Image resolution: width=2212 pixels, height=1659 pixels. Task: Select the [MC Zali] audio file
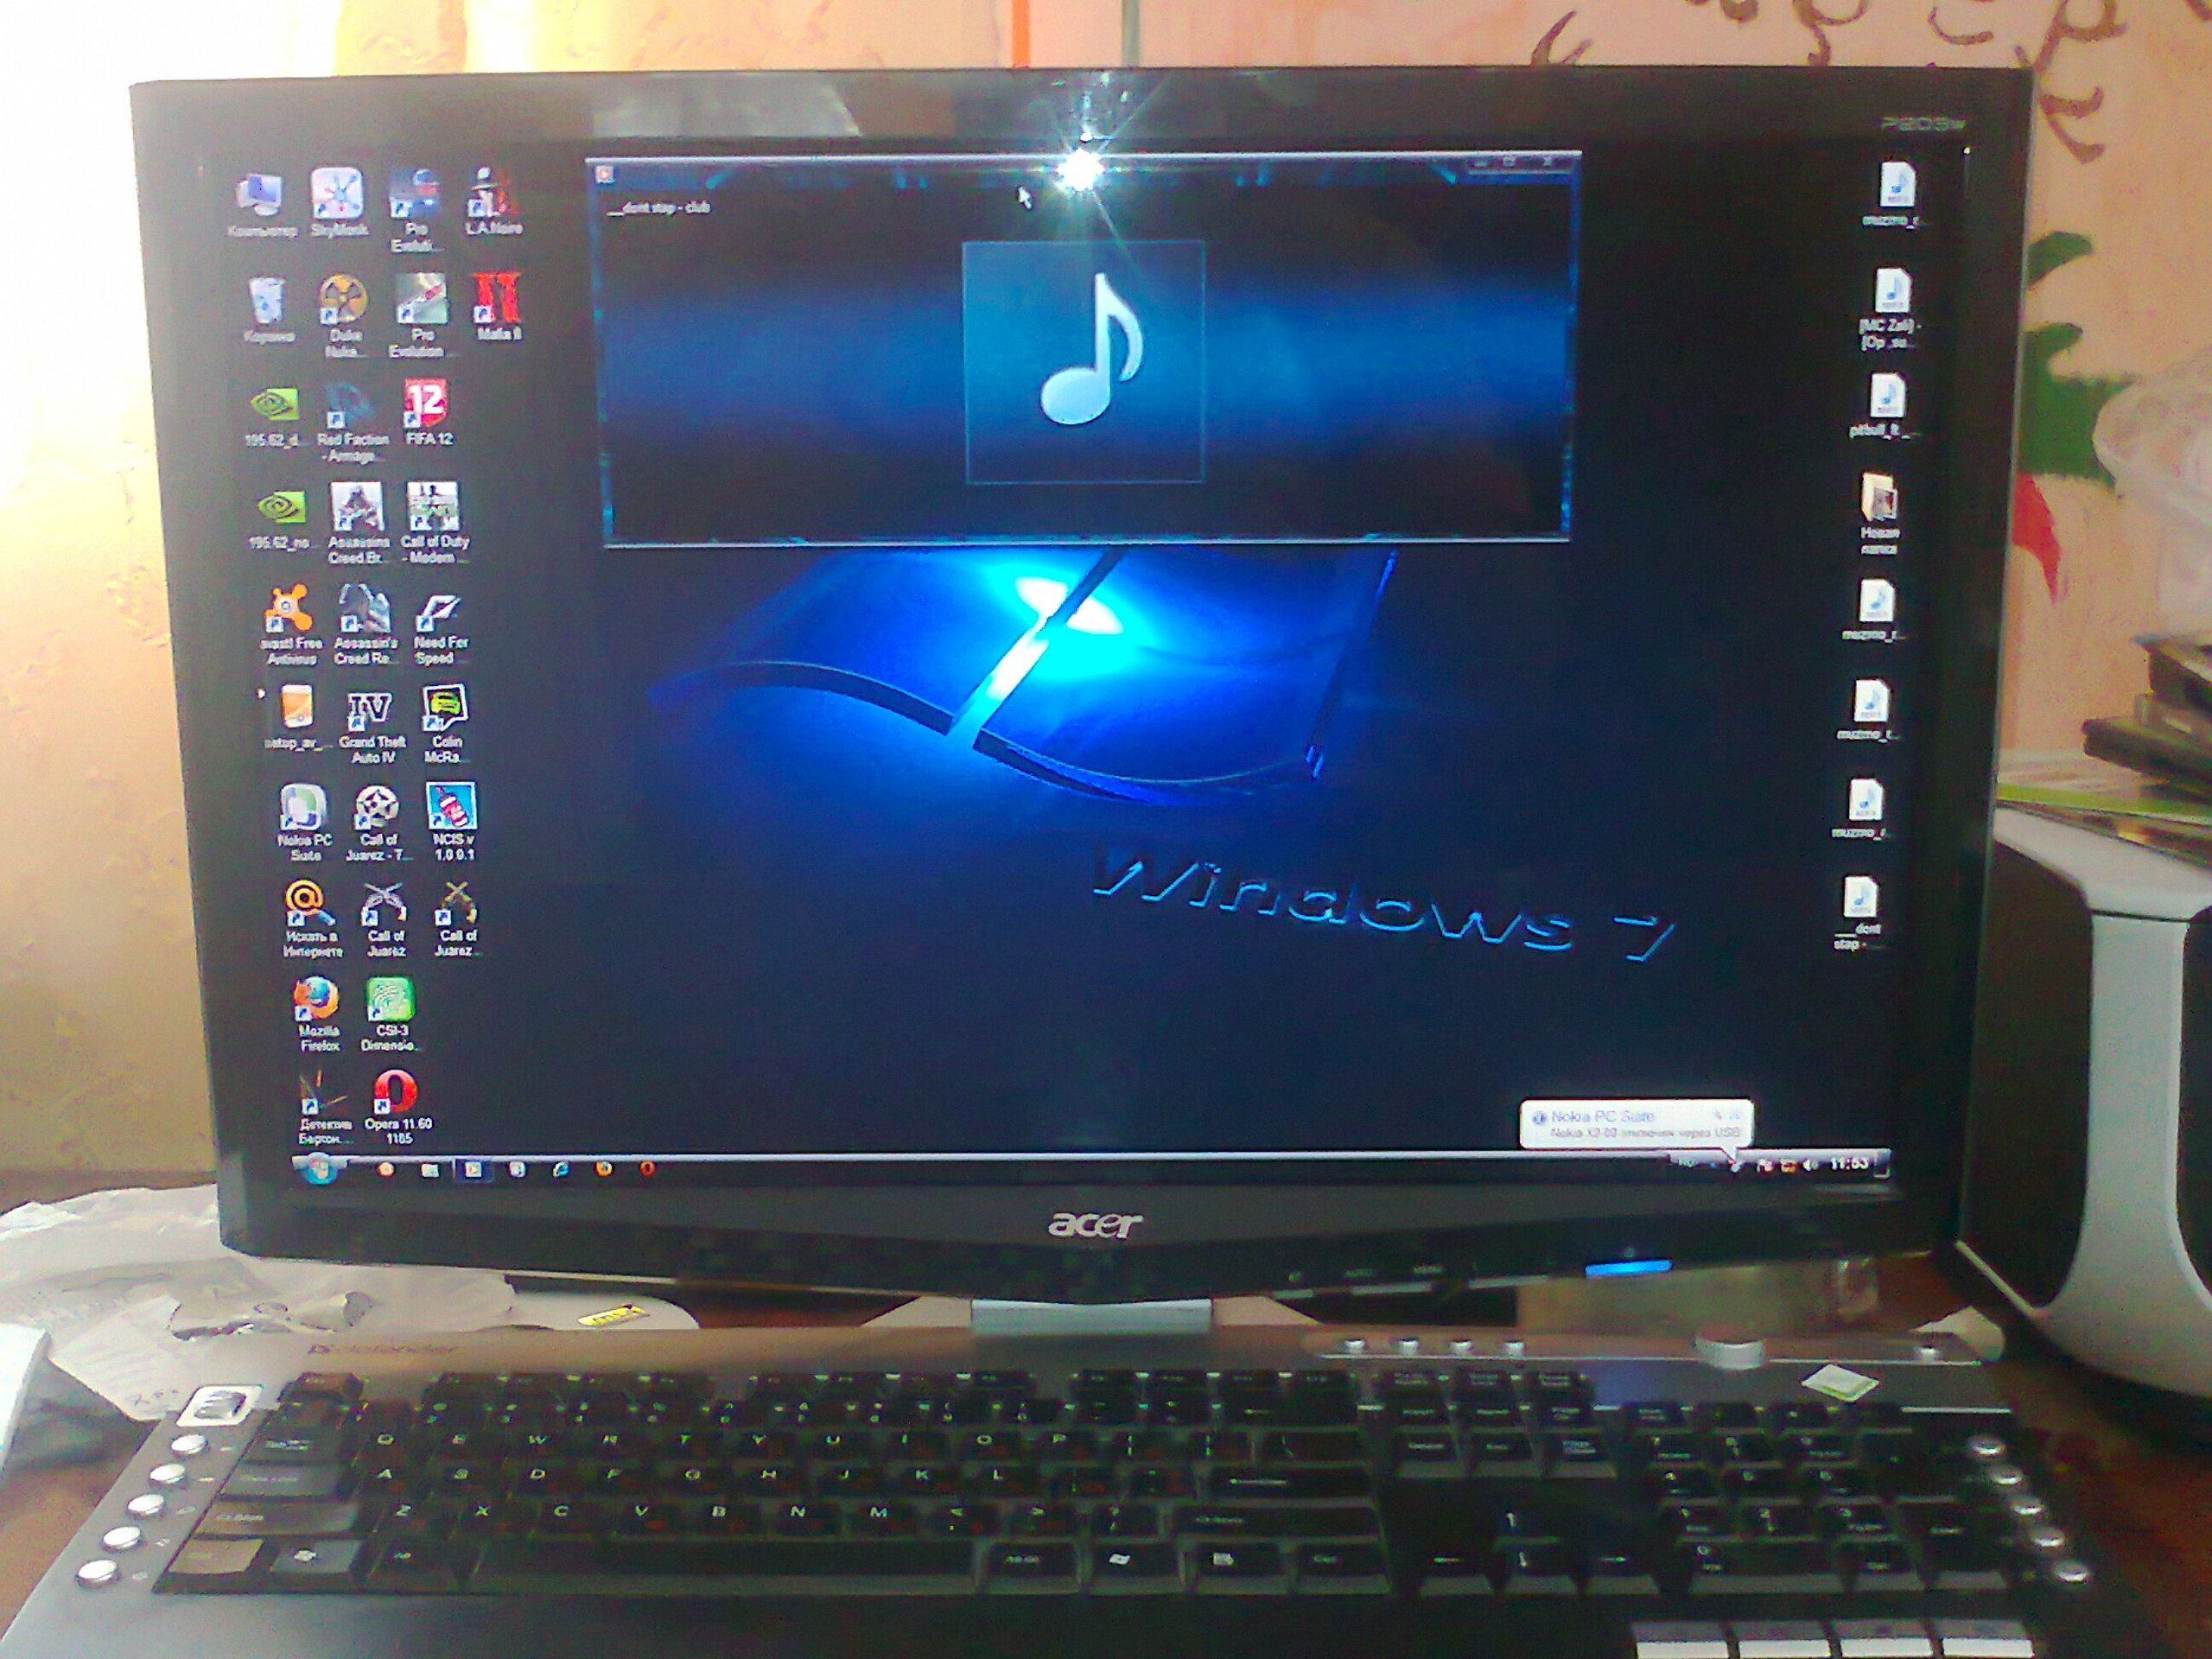tap(1888, 308)
